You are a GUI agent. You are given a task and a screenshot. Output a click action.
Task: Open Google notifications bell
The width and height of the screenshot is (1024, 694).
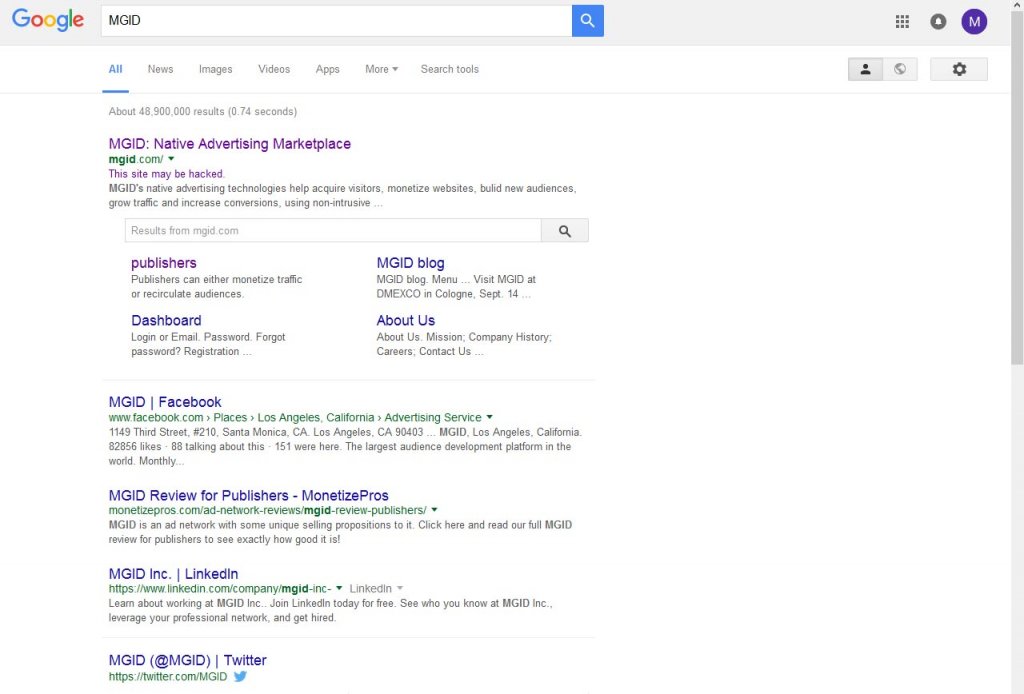(x=938, y=22)
